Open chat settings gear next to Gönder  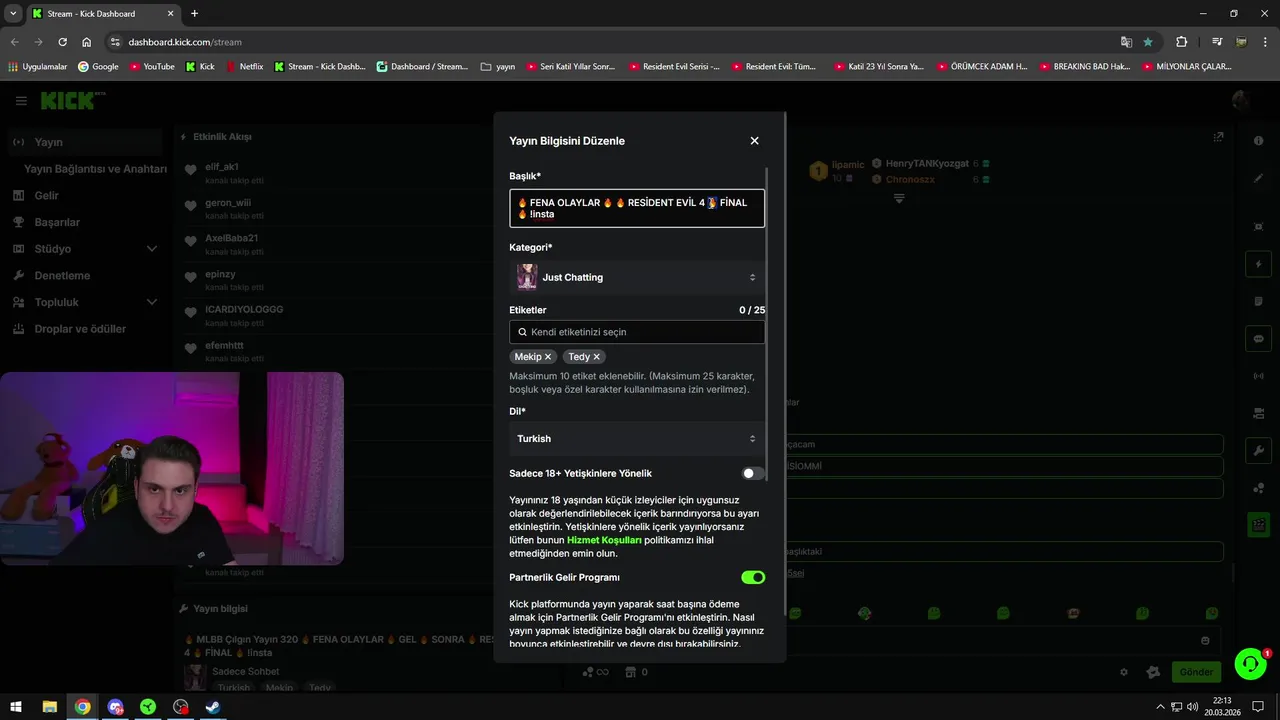click(x=1123, y=673)
